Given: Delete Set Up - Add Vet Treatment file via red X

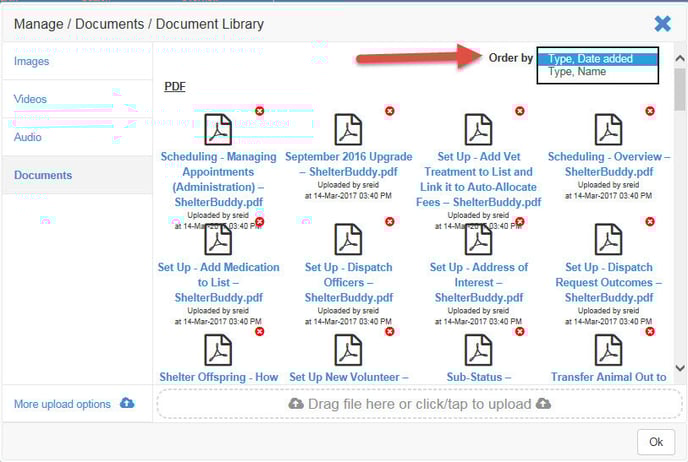Looking at the screenshot, I should click(520, 110).
